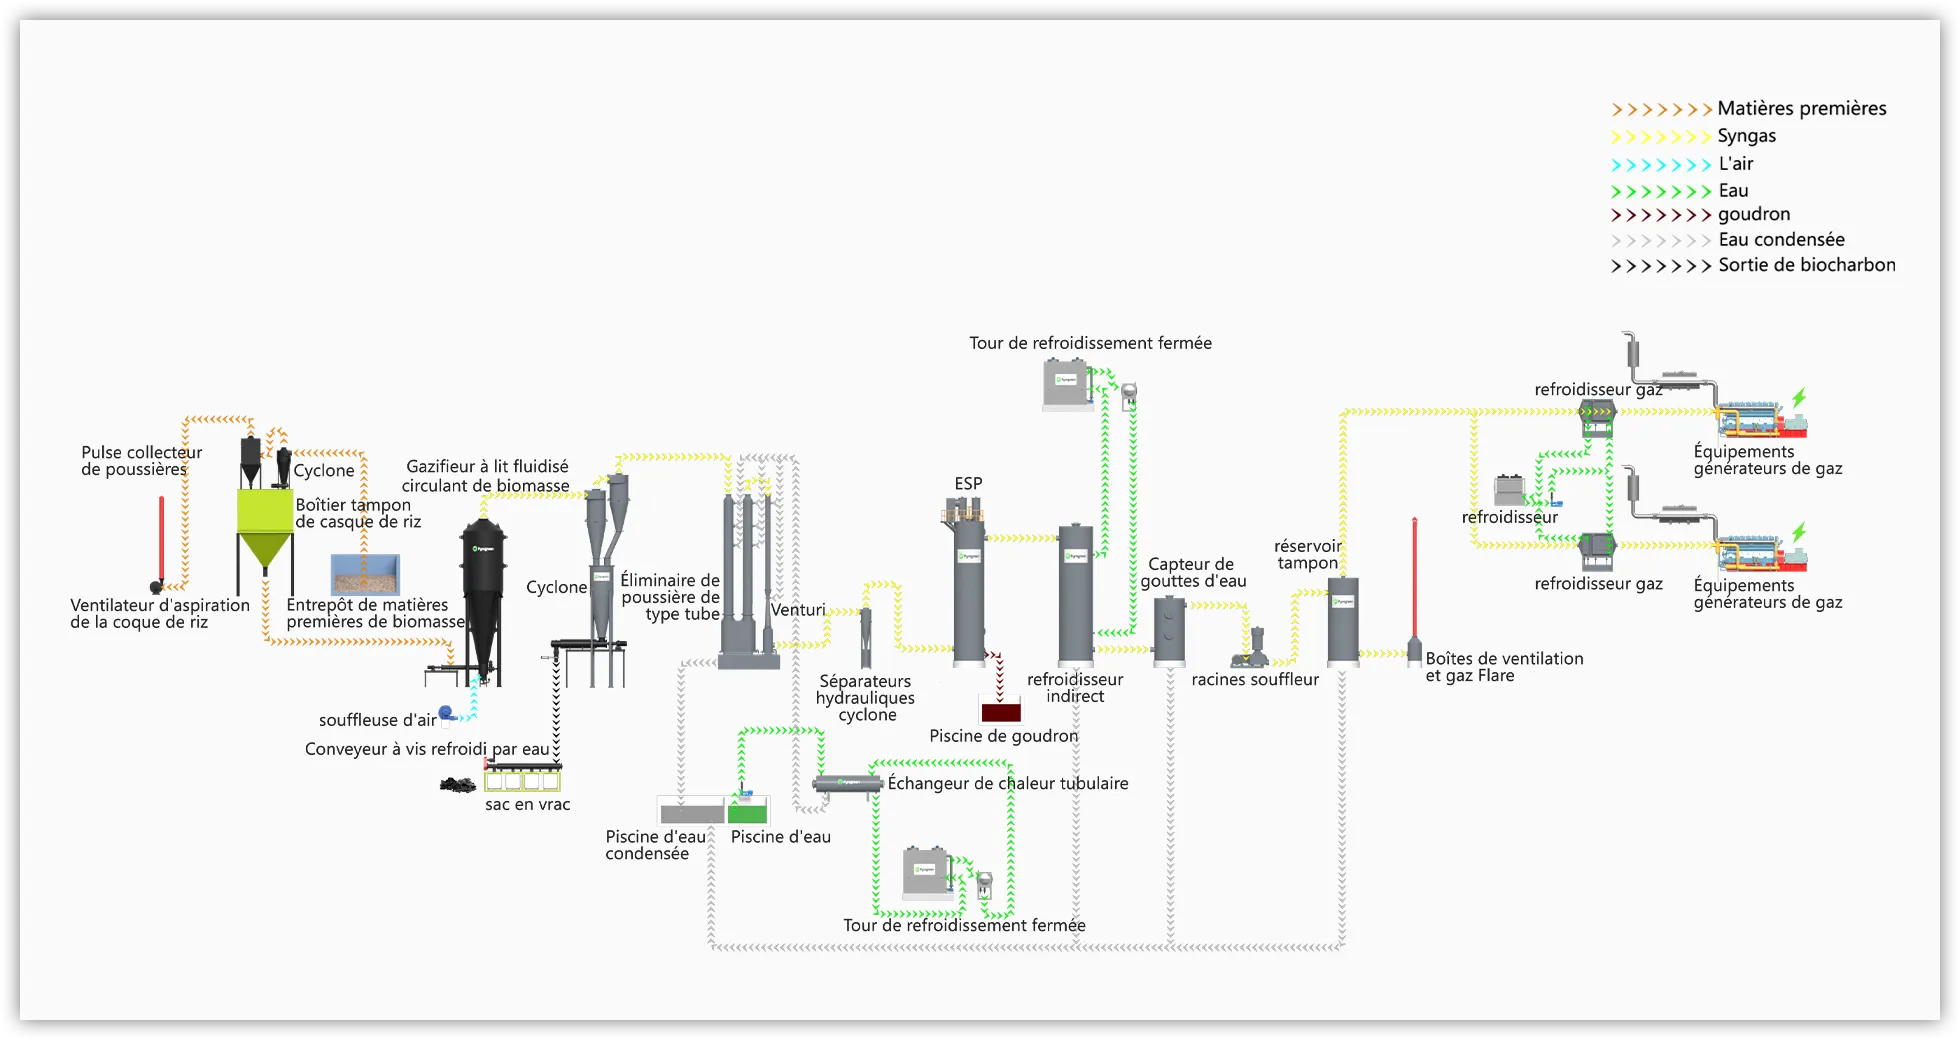Screen dimensions: 1960x1040
Task: Click the water droplet catcher vessel
Action: (1169, 630)
